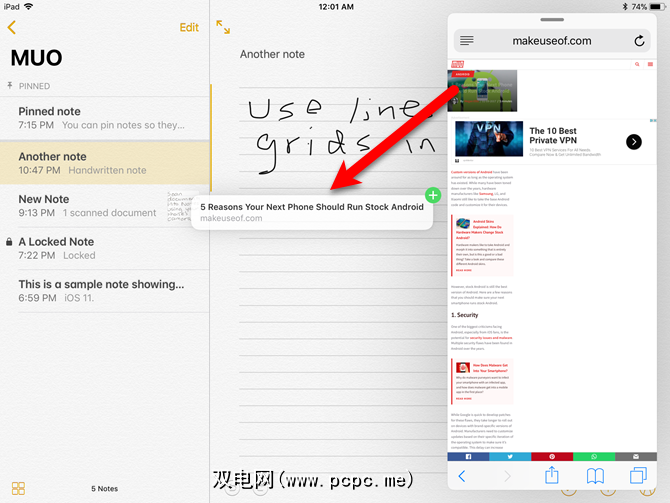The width and height of the screenshot is (670, 503).
Task: Tap the Slide Over grab handle
Action: (x=552, y=20)
